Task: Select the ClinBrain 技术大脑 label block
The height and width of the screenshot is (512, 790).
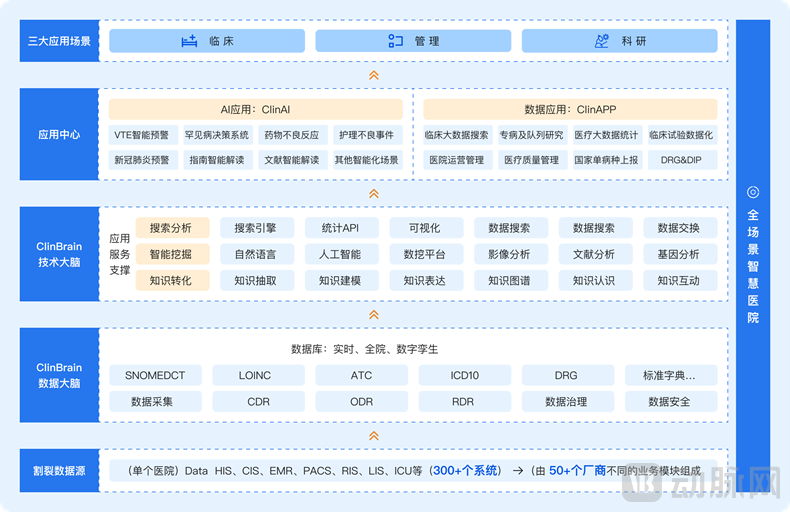Action: pos(59,254)
